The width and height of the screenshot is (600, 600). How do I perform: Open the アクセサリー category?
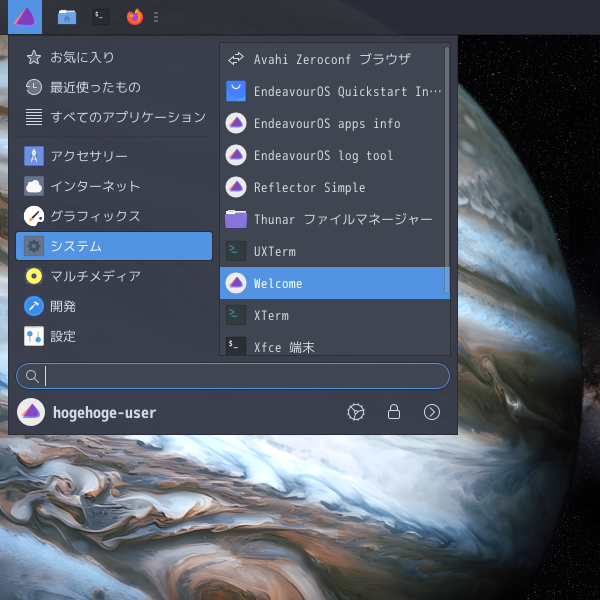[114, 156]
